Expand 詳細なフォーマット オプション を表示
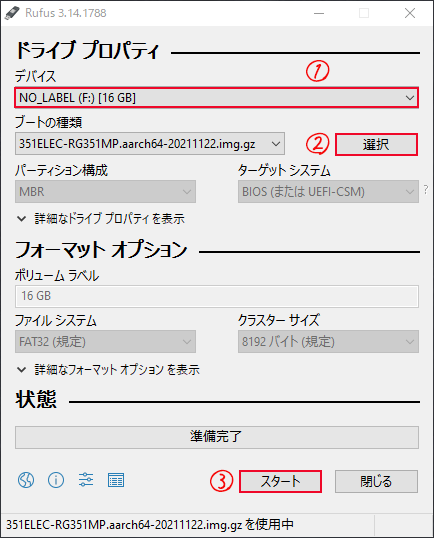Image resolution: width=434 pixels, height=538 pixels. coord(108,370)
